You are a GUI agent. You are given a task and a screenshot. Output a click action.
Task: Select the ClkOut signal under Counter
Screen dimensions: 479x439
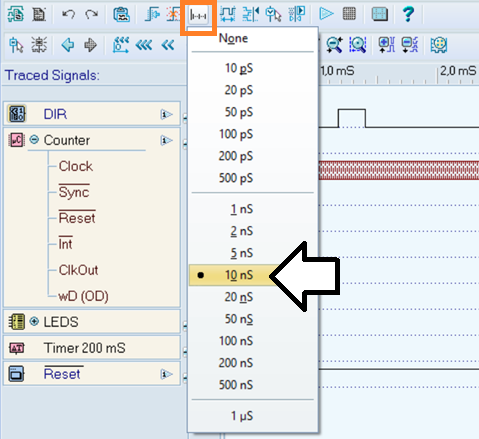(78, 270)
